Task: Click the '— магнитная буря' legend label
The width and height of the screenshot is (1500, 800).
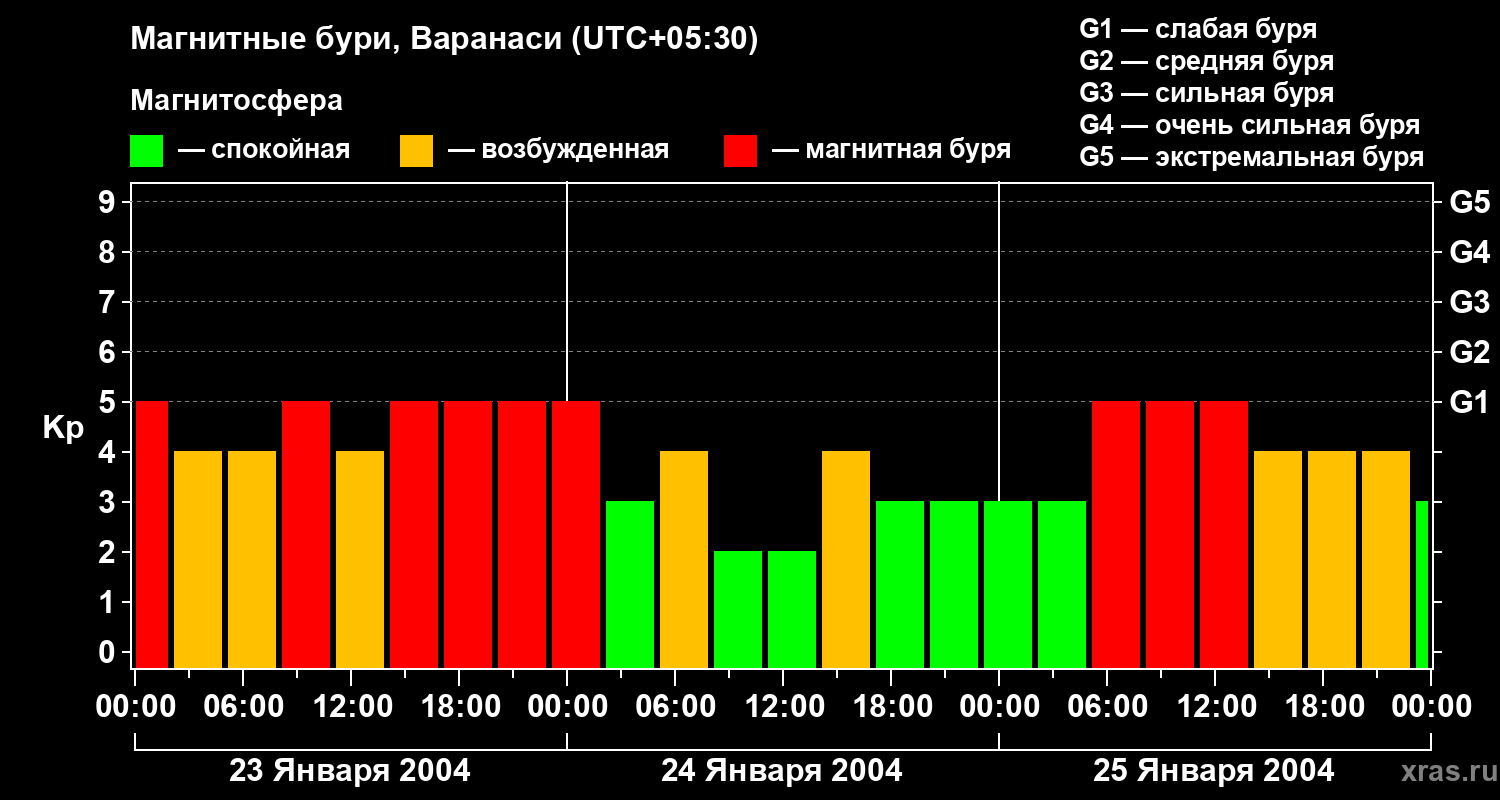Action: click(891, 150)
